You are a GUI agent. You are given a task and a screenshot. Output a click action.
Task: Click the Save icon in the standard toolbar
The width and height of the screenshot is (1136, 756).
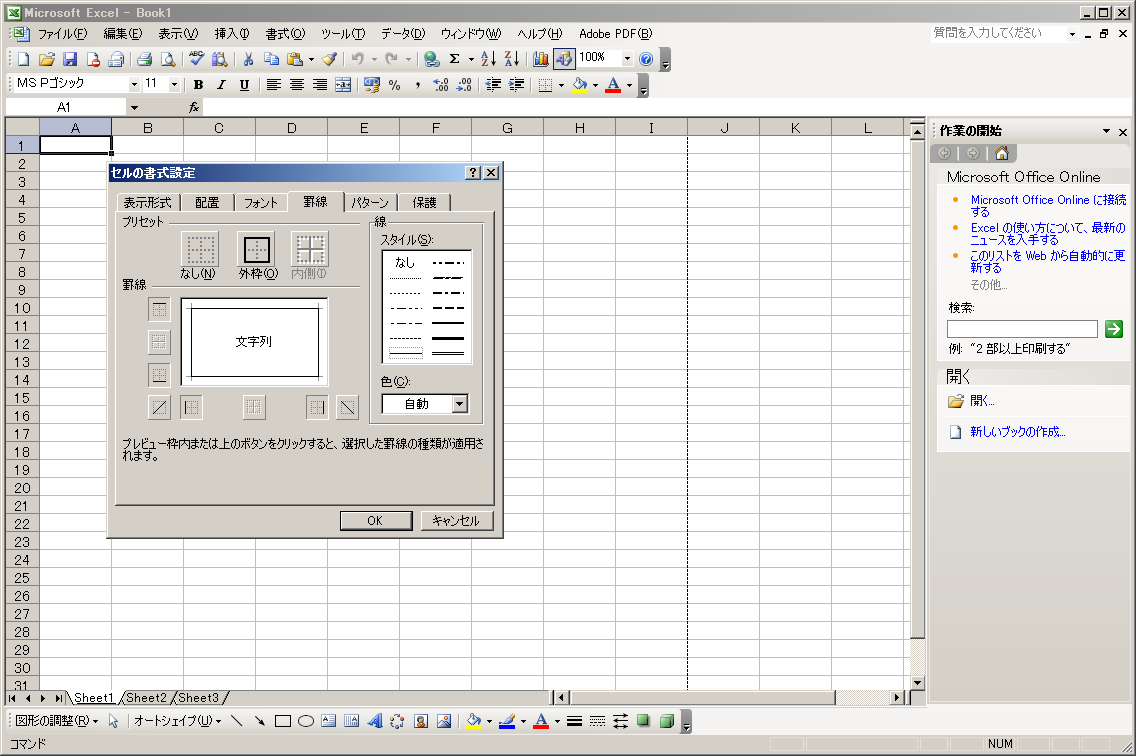pyautogui.click(x=70, y=59)
